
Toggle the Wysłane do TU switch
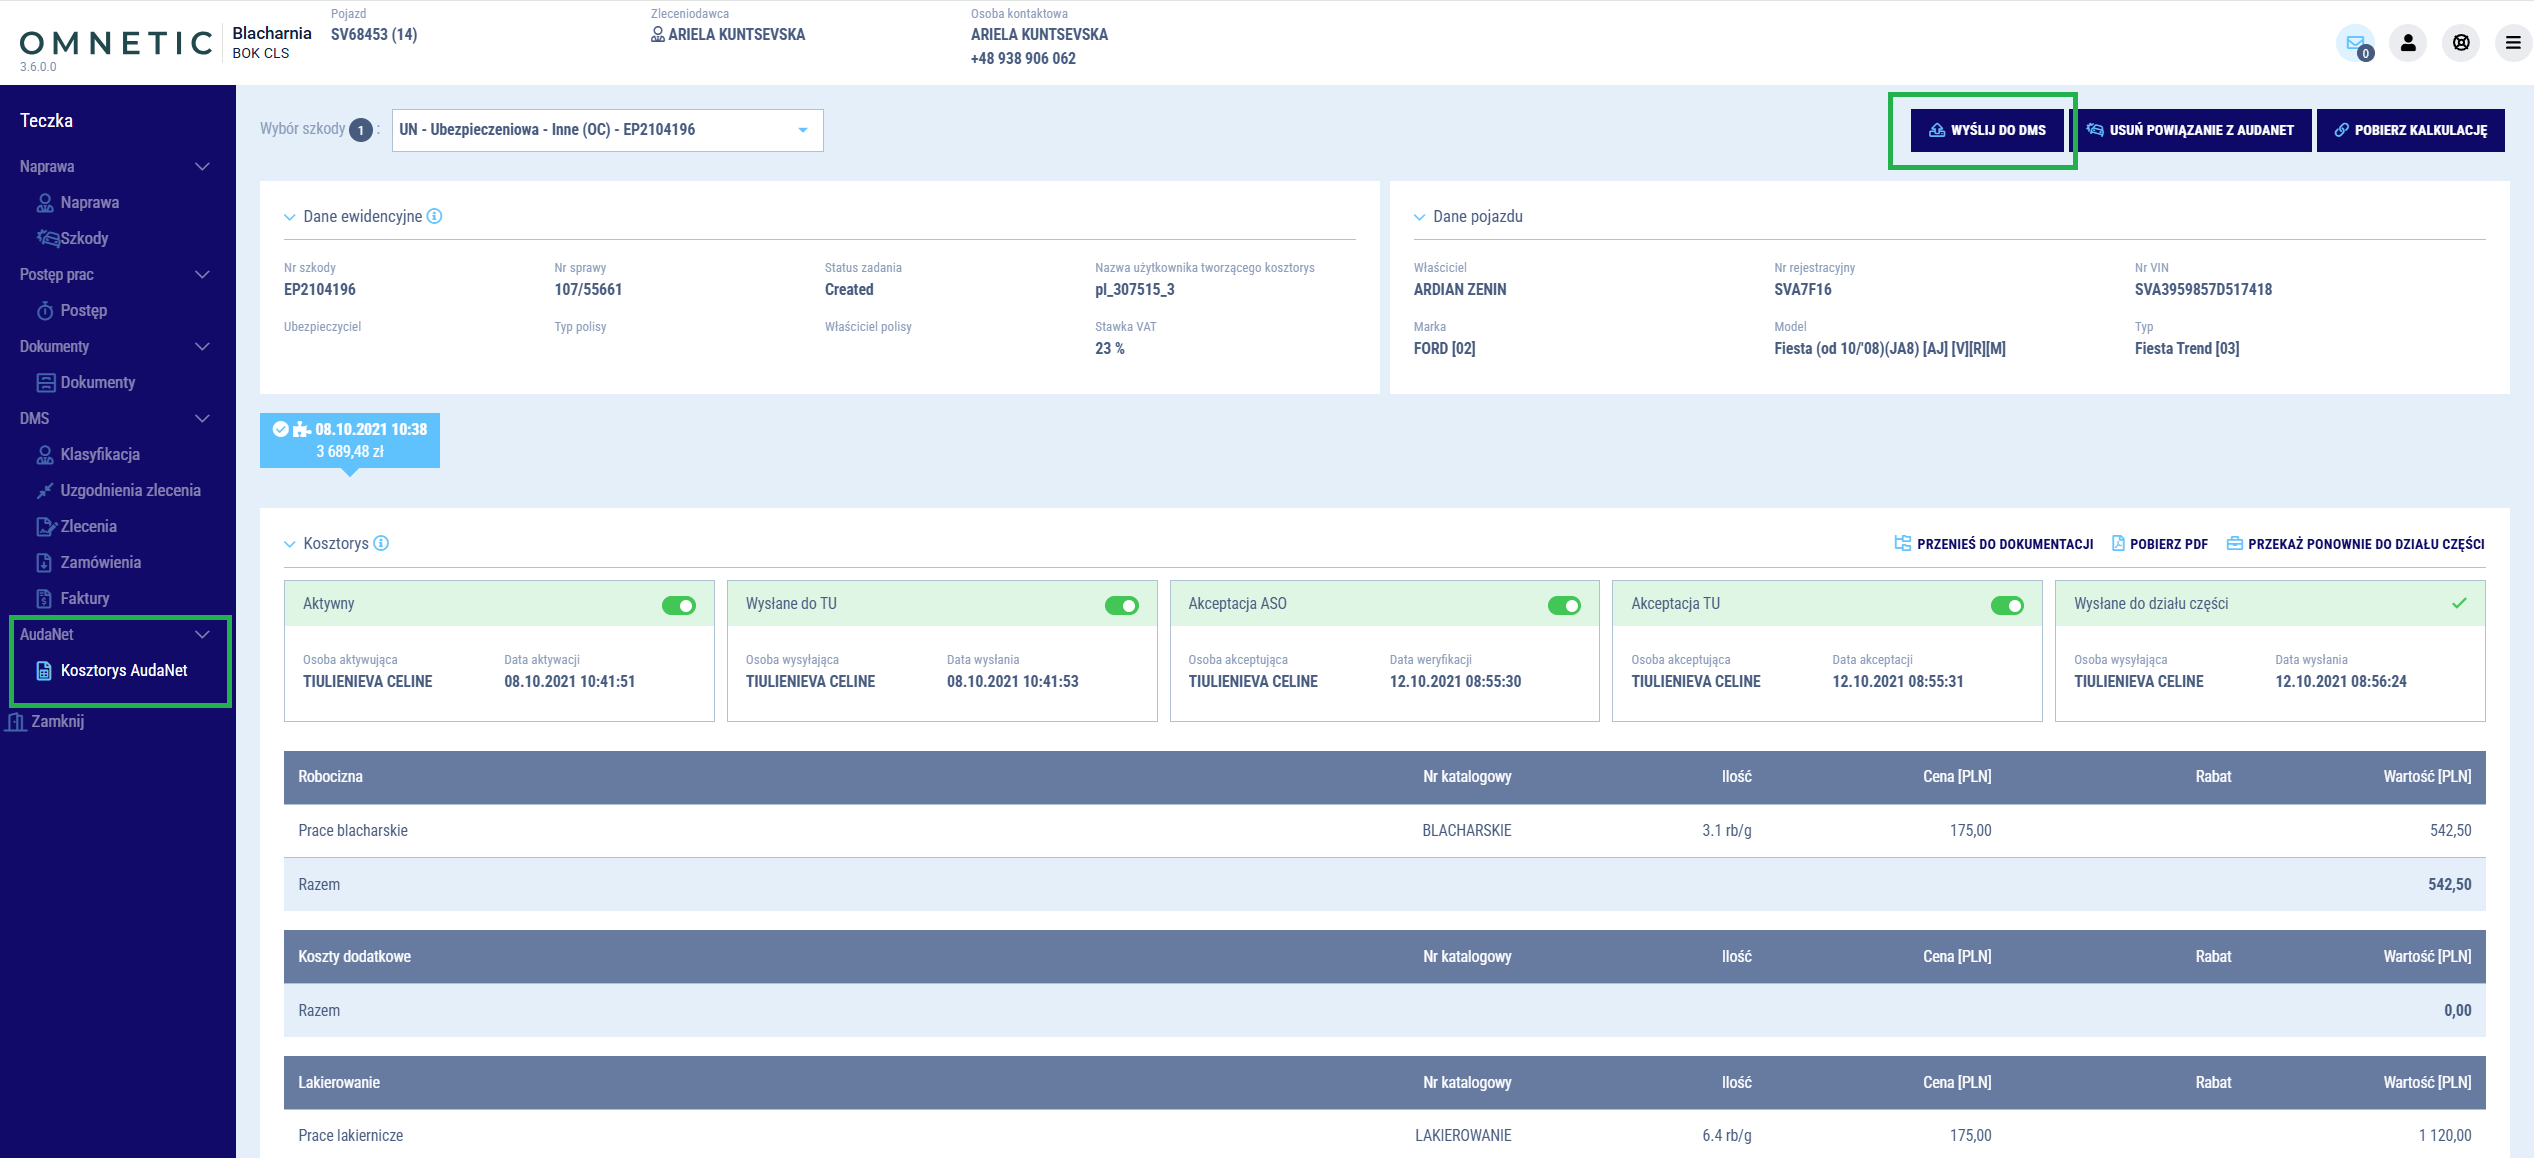[x=1121, y=605]
